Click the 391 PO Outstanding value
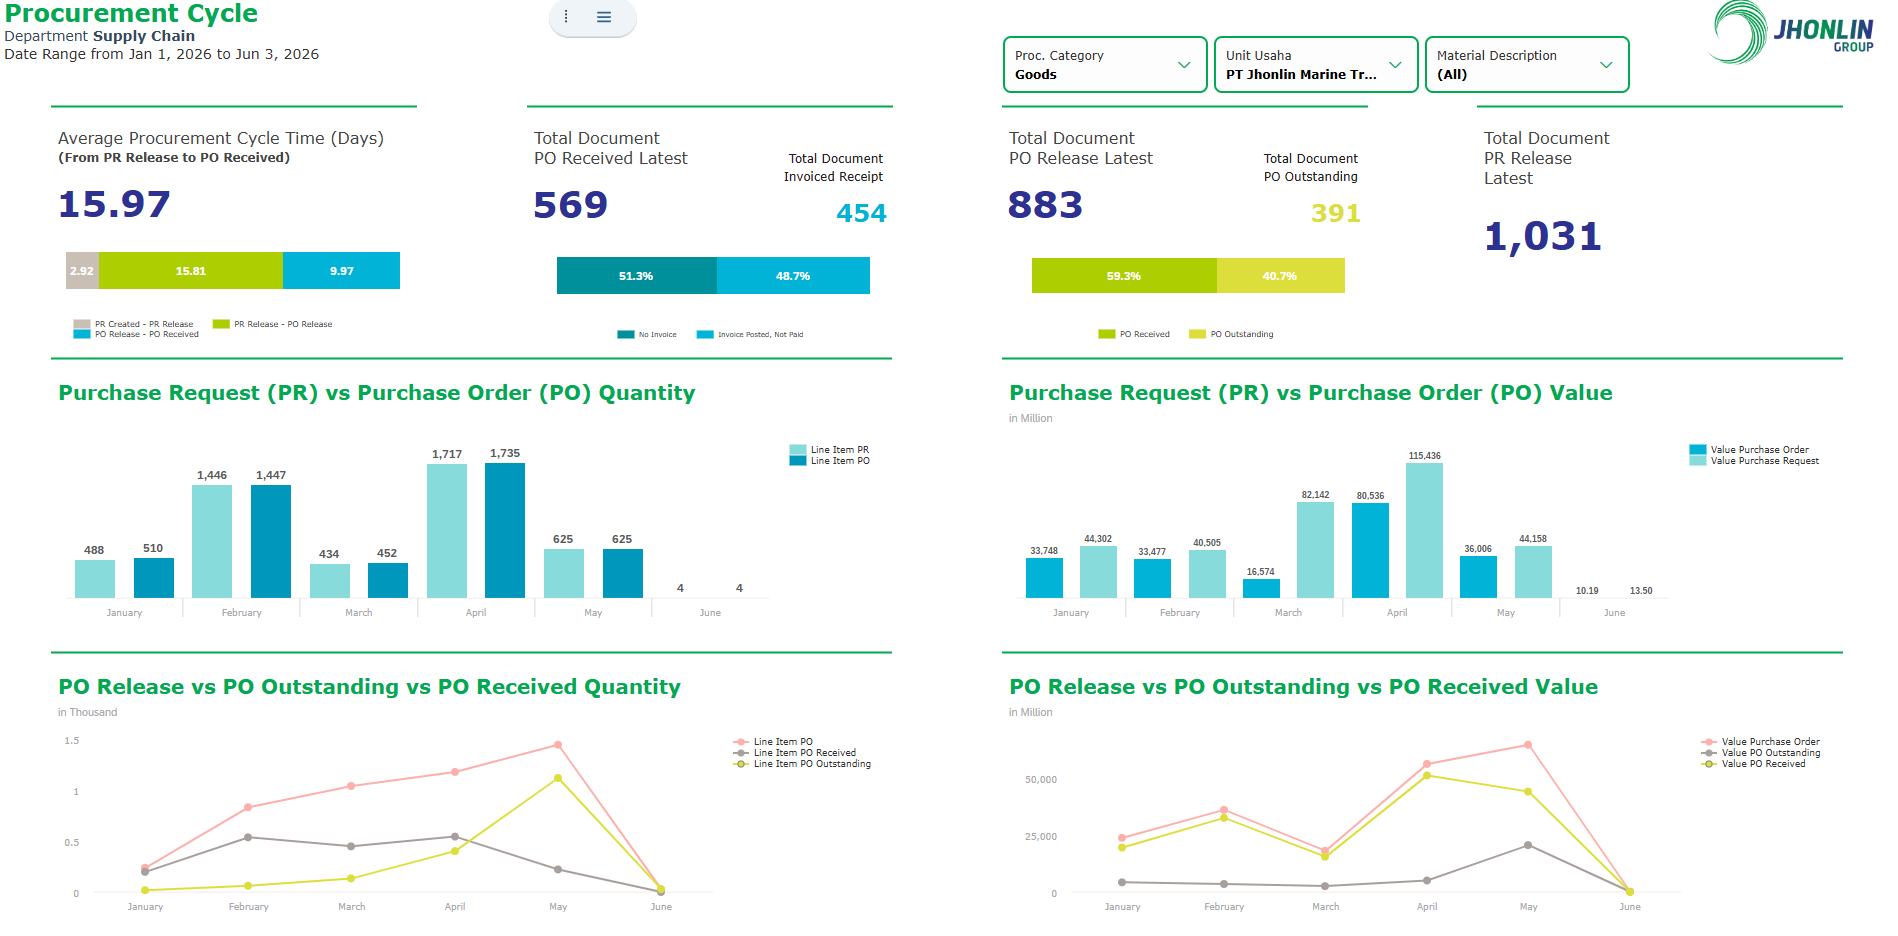 (x=1335, y=213)
